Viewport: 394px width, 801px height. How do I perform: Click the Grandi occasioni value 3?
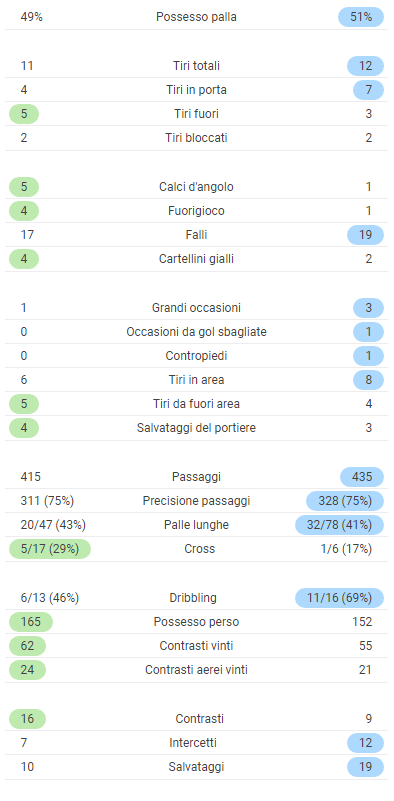click(368, 308)
